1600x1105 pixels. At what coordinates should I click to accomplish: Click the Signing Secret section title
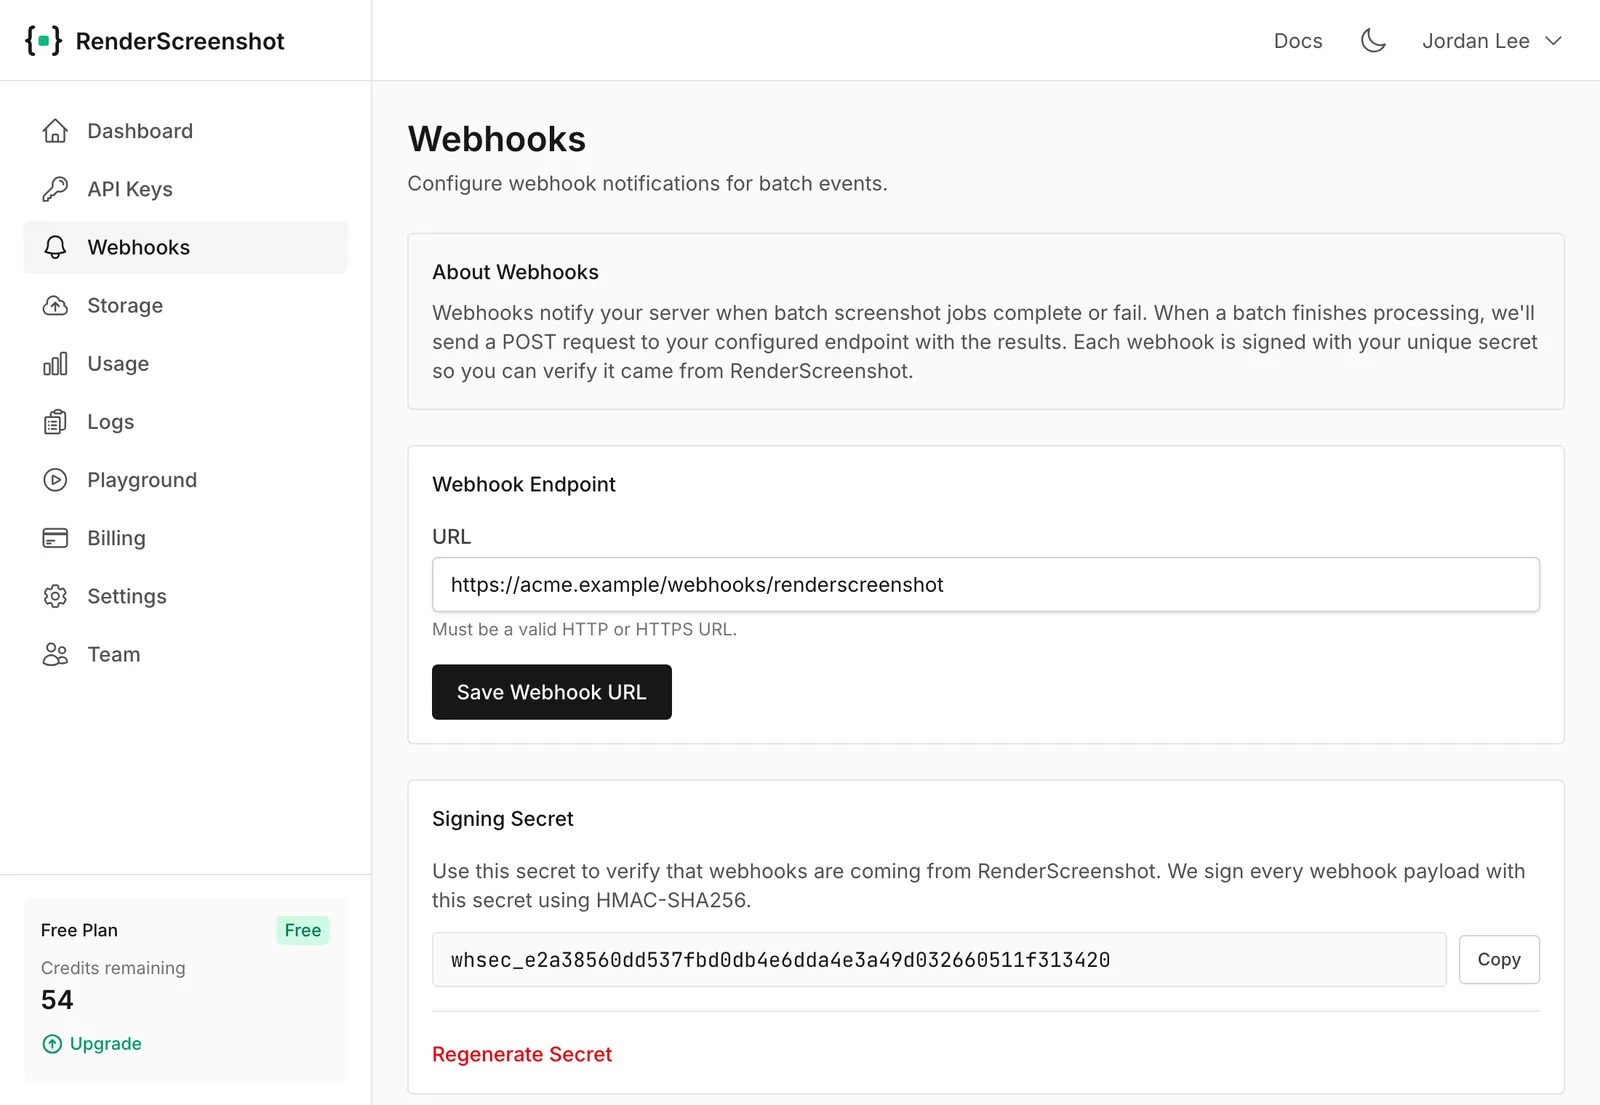point(503,819)
